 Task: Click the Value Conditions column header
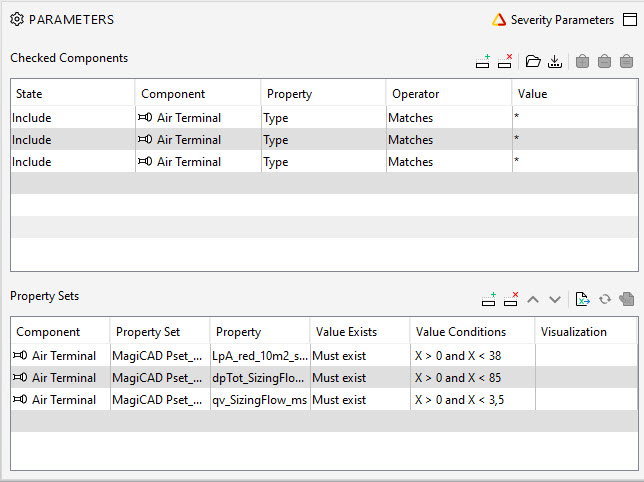pyautogui.click(x=471, y=332)
